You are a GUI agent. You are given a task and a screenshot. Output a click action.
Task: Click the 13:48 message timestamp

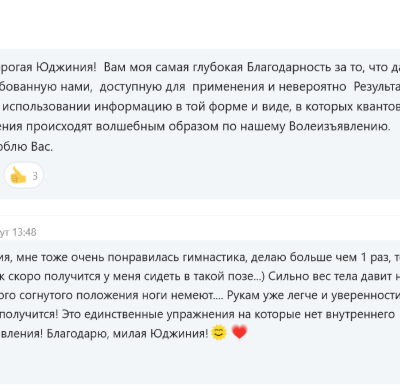tap(24, 232)
